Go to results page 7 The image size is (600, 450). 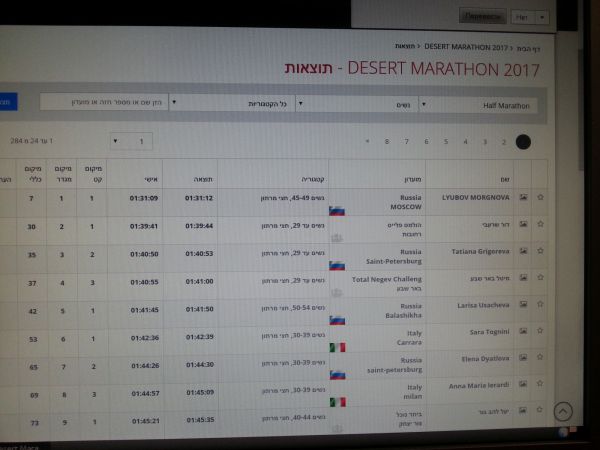[x=407, y=142]
